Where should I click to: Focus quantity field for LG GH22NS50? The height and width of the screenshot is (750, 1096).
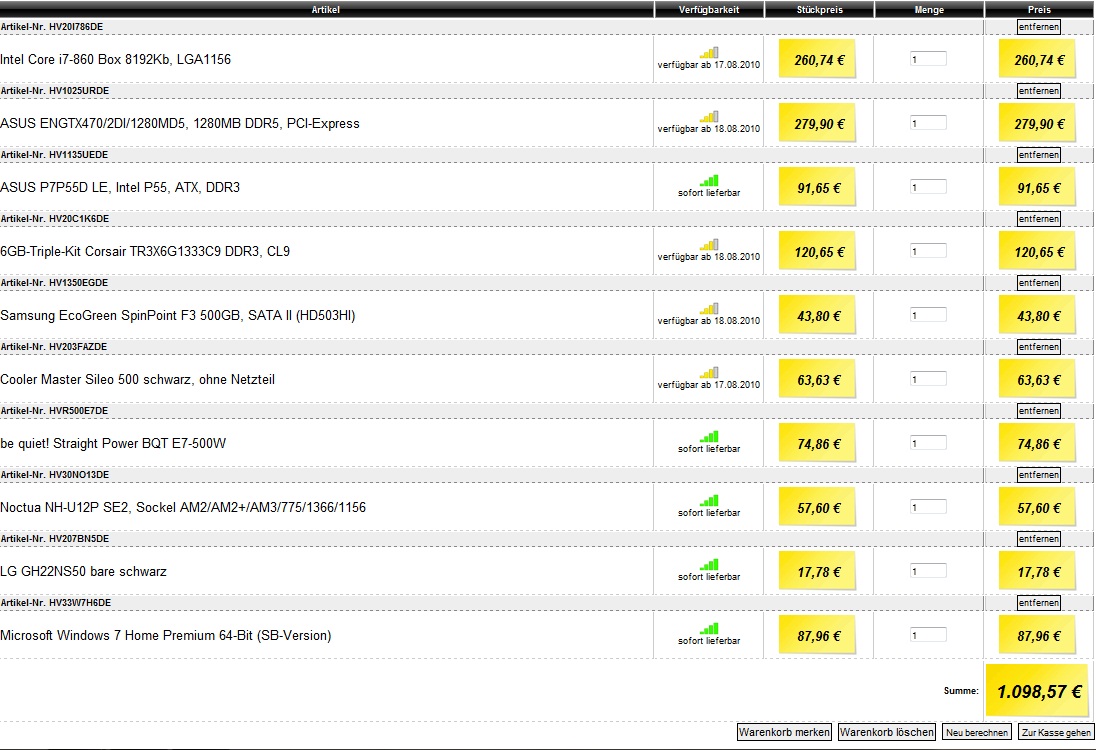point(928,571)
